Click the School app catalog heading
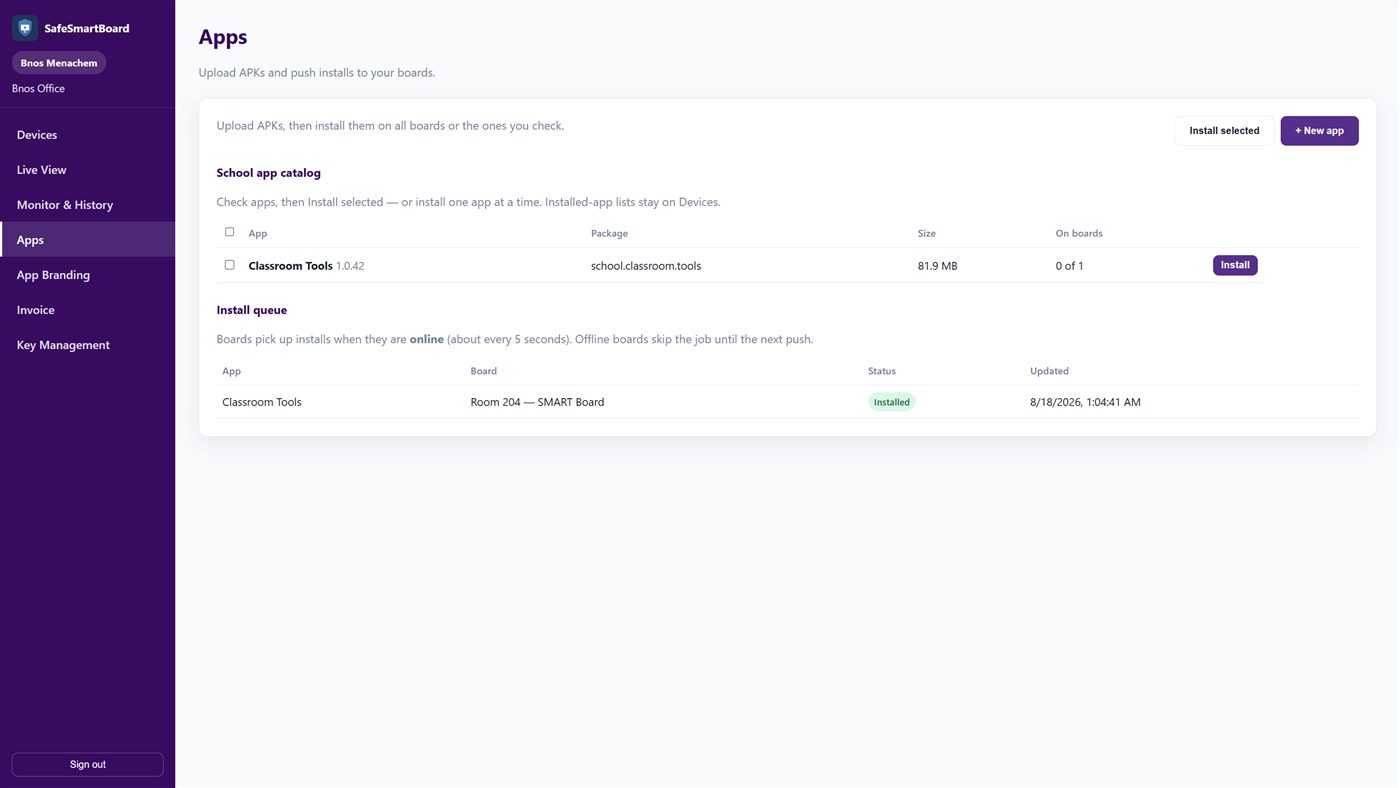This screenshot has height=788, width=1400. [269, 173]
